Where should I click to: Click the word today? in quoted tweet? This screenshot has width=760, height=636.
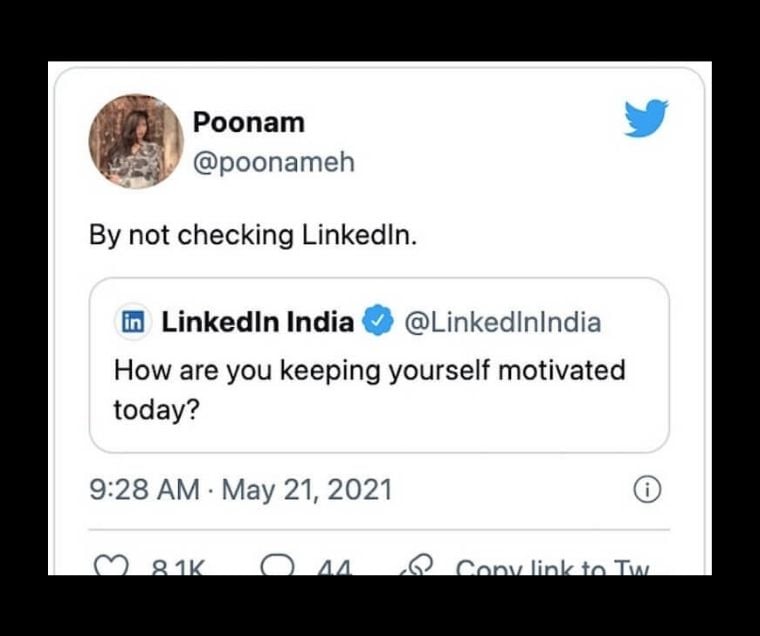click(157, 410)
